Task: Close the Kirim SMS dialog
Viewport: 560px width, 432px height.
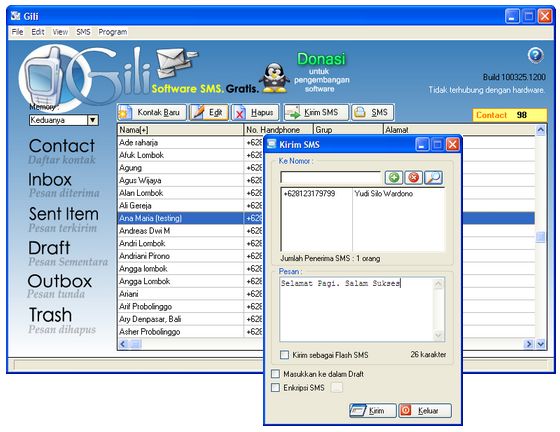Action: pyautogui.click(x=452, y=145)
